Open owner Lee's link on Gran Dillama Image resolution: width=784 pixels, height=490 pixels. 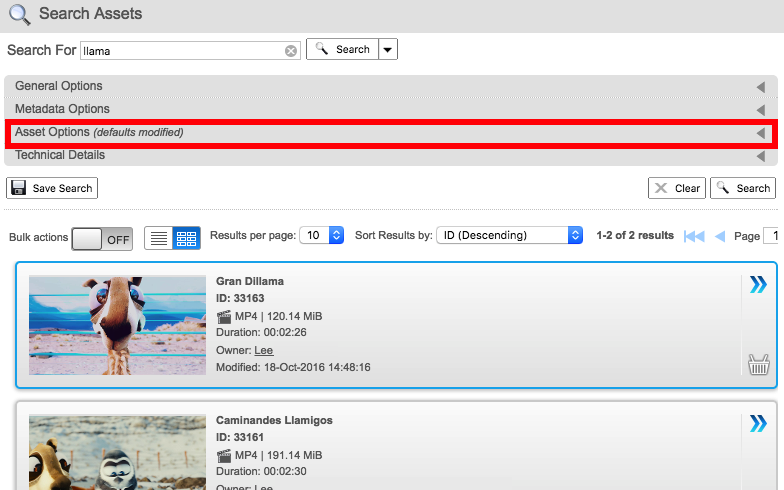tap(263, 351)
